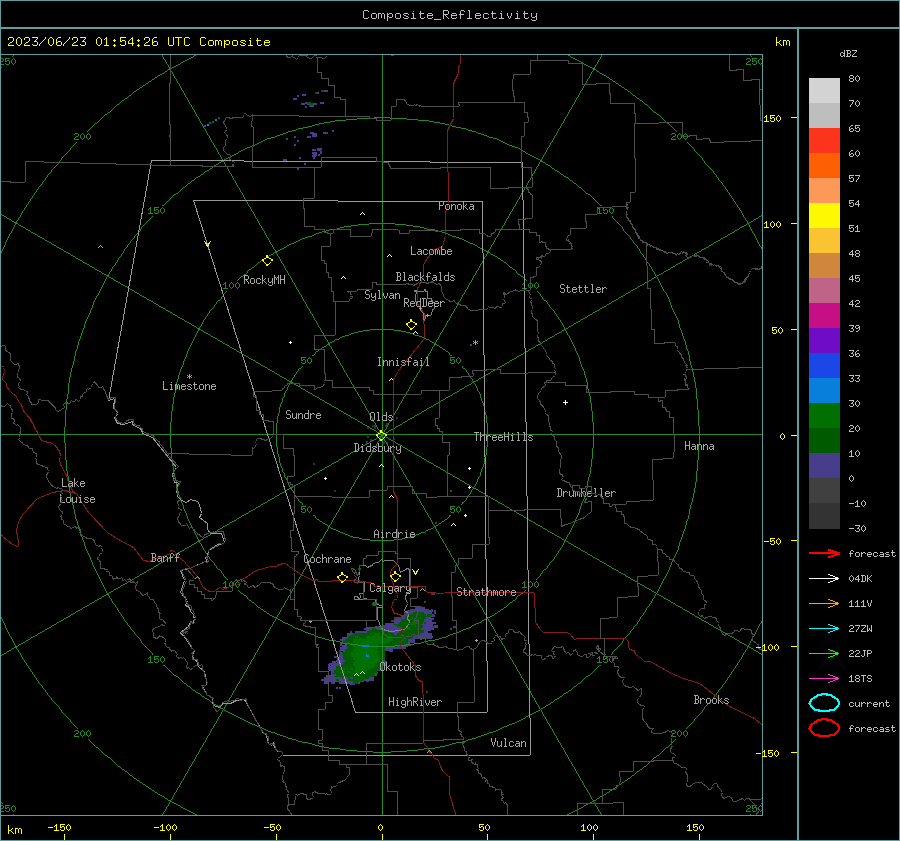Image resolution: width=900 pixels, height=841 pixels.
Task: Click the yellow diamond marker below RedDeer
Action: (411, 325)
